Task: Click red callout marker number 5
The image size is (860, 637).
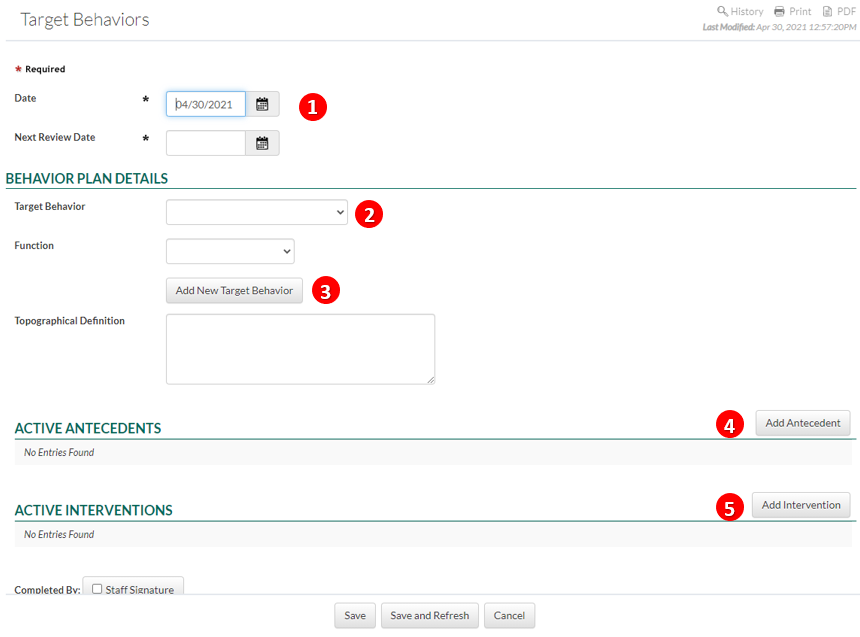Action: [730, 508]
